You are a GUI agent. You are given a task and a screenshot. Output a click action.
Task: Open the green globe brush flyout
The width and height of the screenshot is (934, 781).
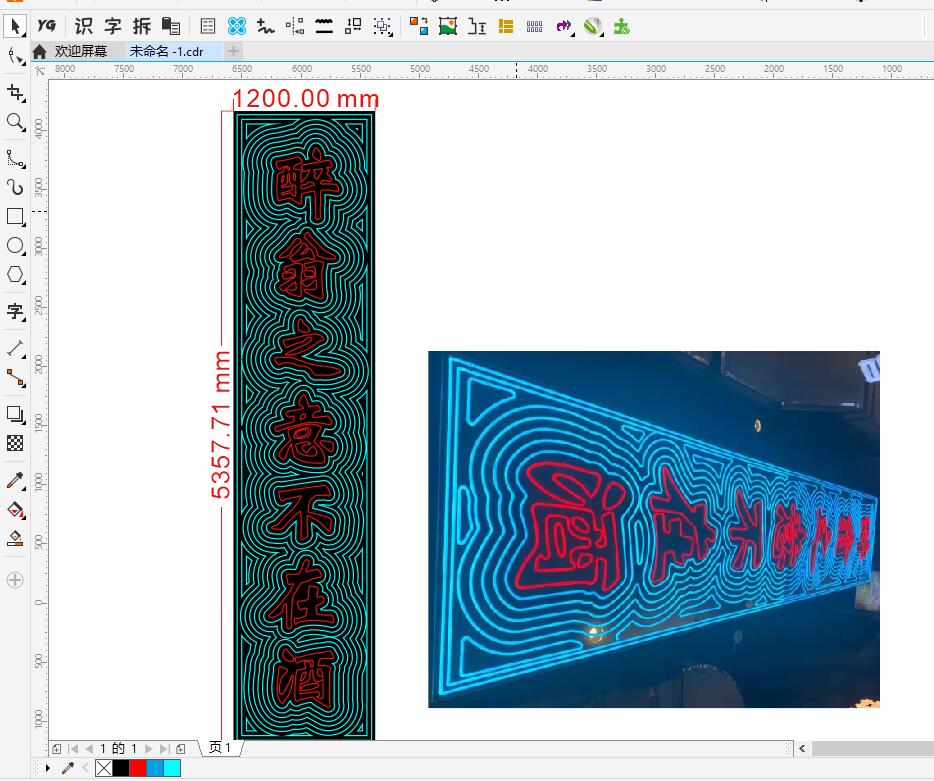pos(593,26)
